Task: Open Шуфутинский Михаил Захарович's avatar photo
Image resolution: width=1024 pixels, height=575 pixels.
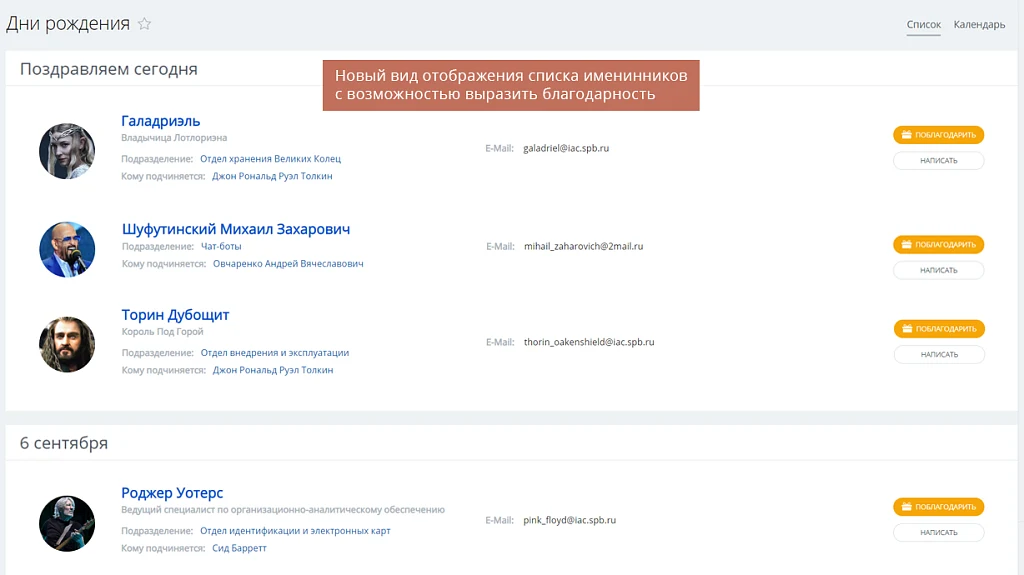Action: pos(67,250)
